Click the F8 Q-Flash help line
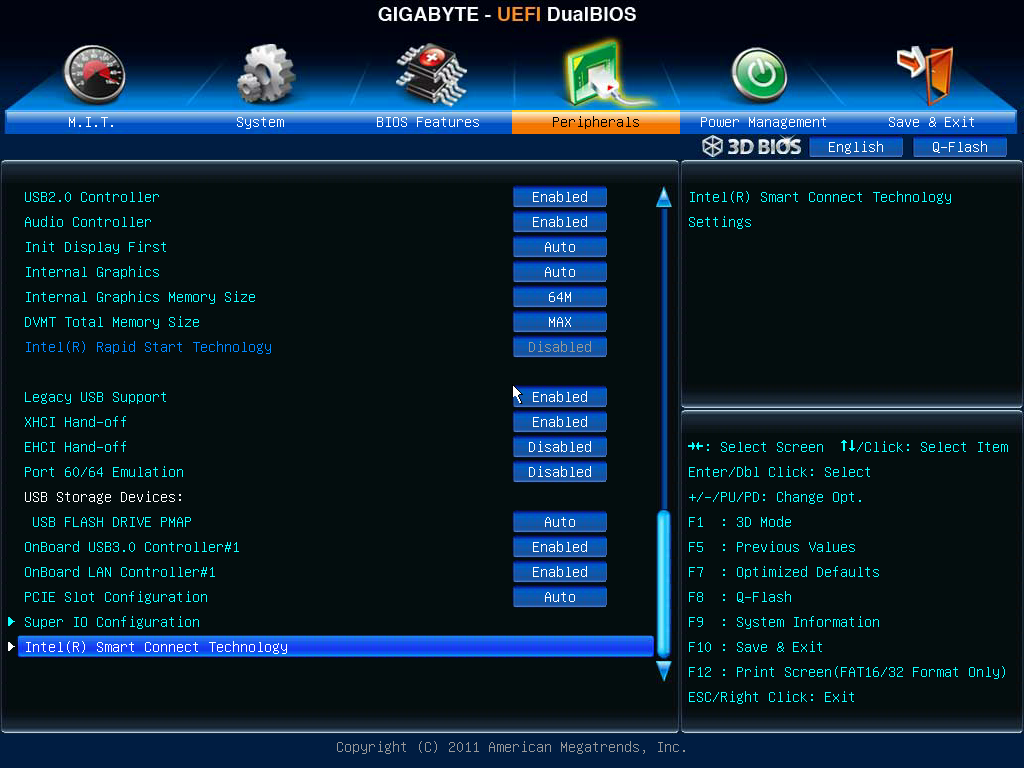 point(739,597)
